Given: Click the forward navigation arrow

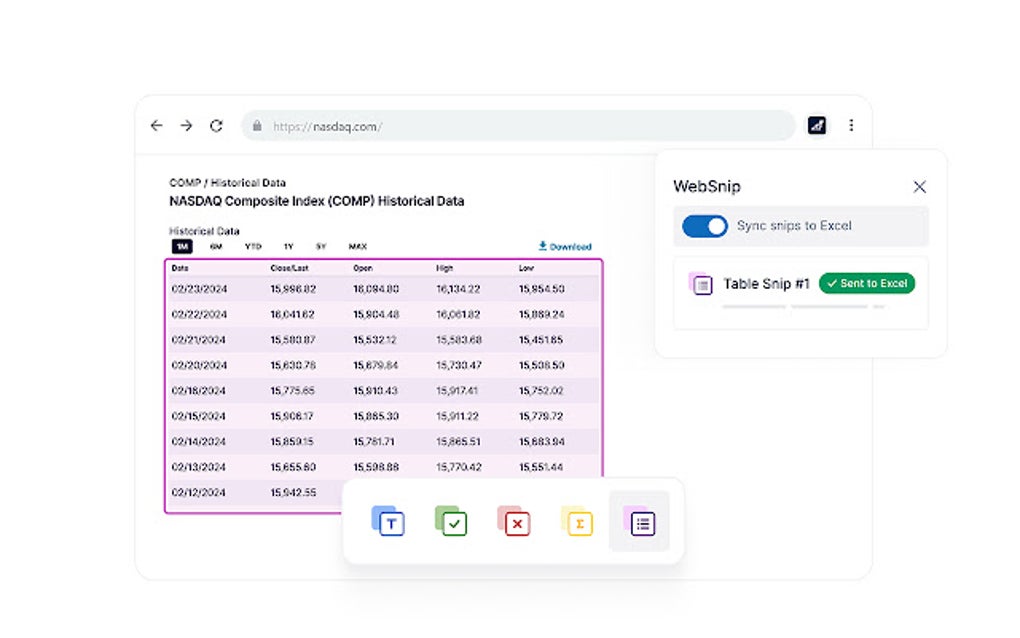Looking at the screenshot, I should [186, 125].
